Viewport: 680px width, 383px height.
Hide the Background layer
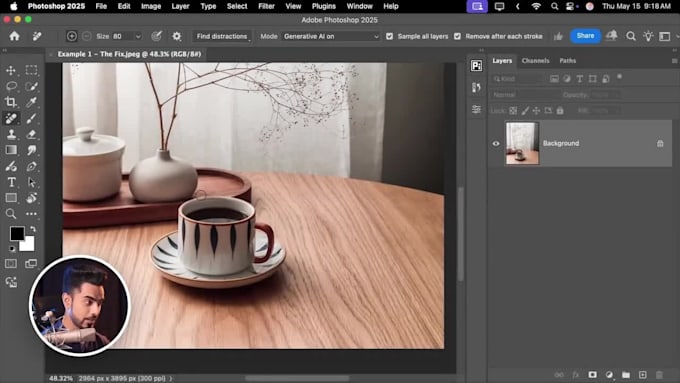[496, 143]
